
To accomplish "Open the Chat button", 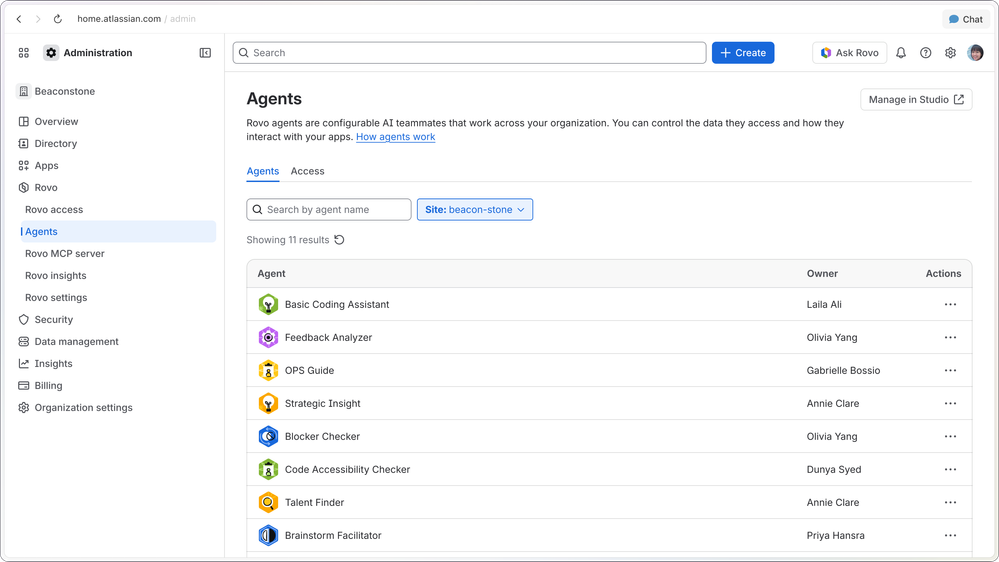I will (965, 19).
